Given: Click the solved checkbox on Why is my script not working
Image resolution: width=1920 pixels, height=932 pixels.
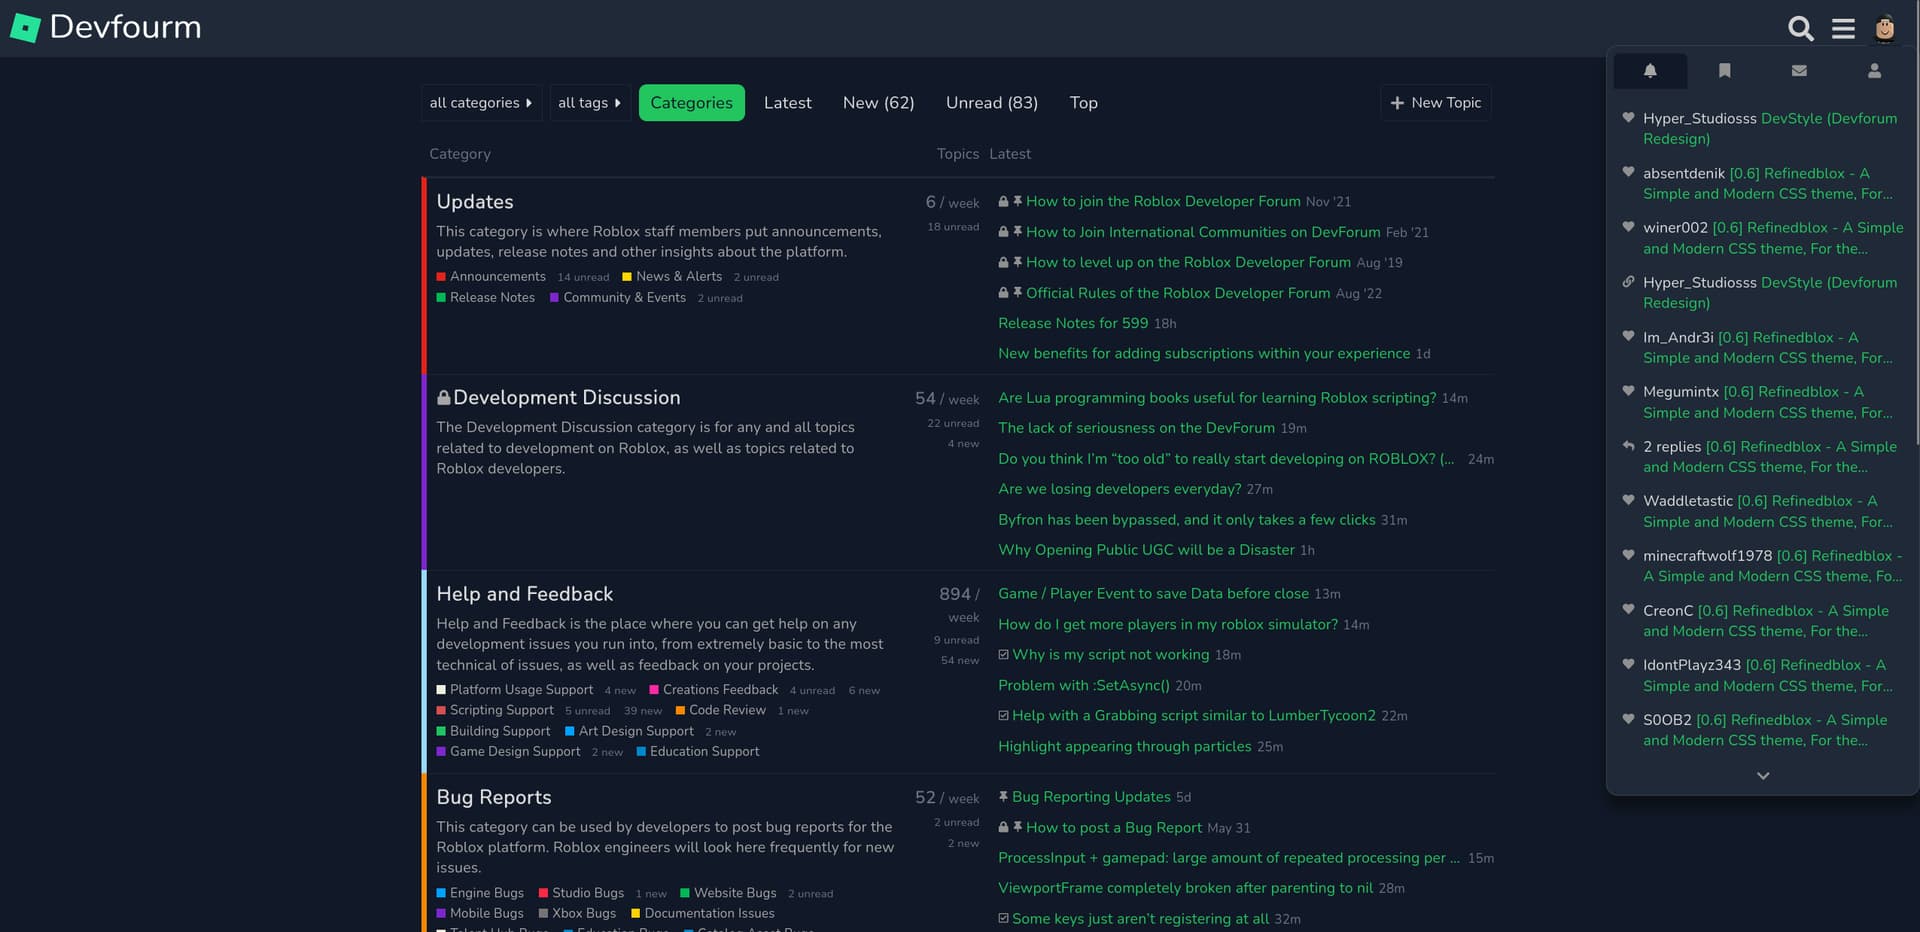Looking at the screenshot, I should pos(1004,654).
